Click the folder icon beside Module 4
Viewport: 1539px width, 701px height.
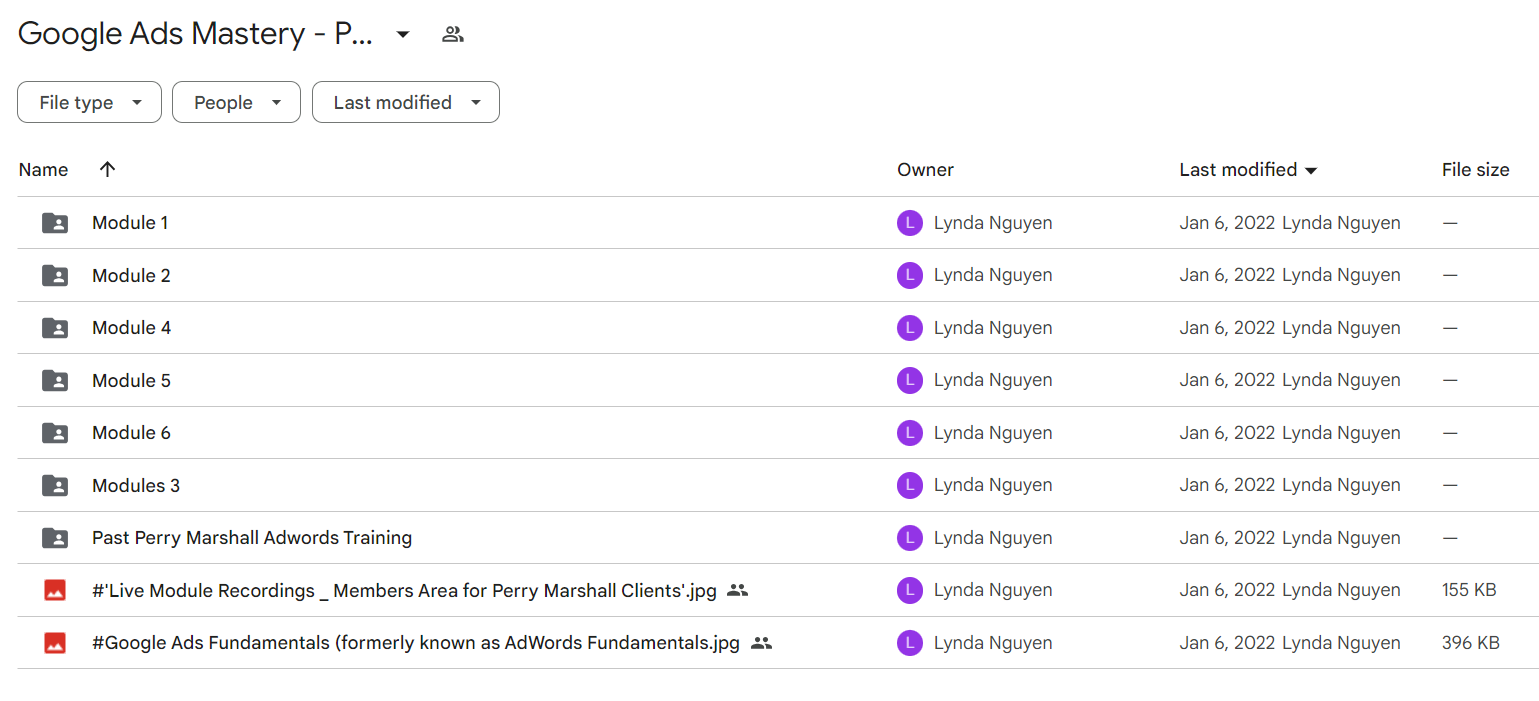click(55, 328)
